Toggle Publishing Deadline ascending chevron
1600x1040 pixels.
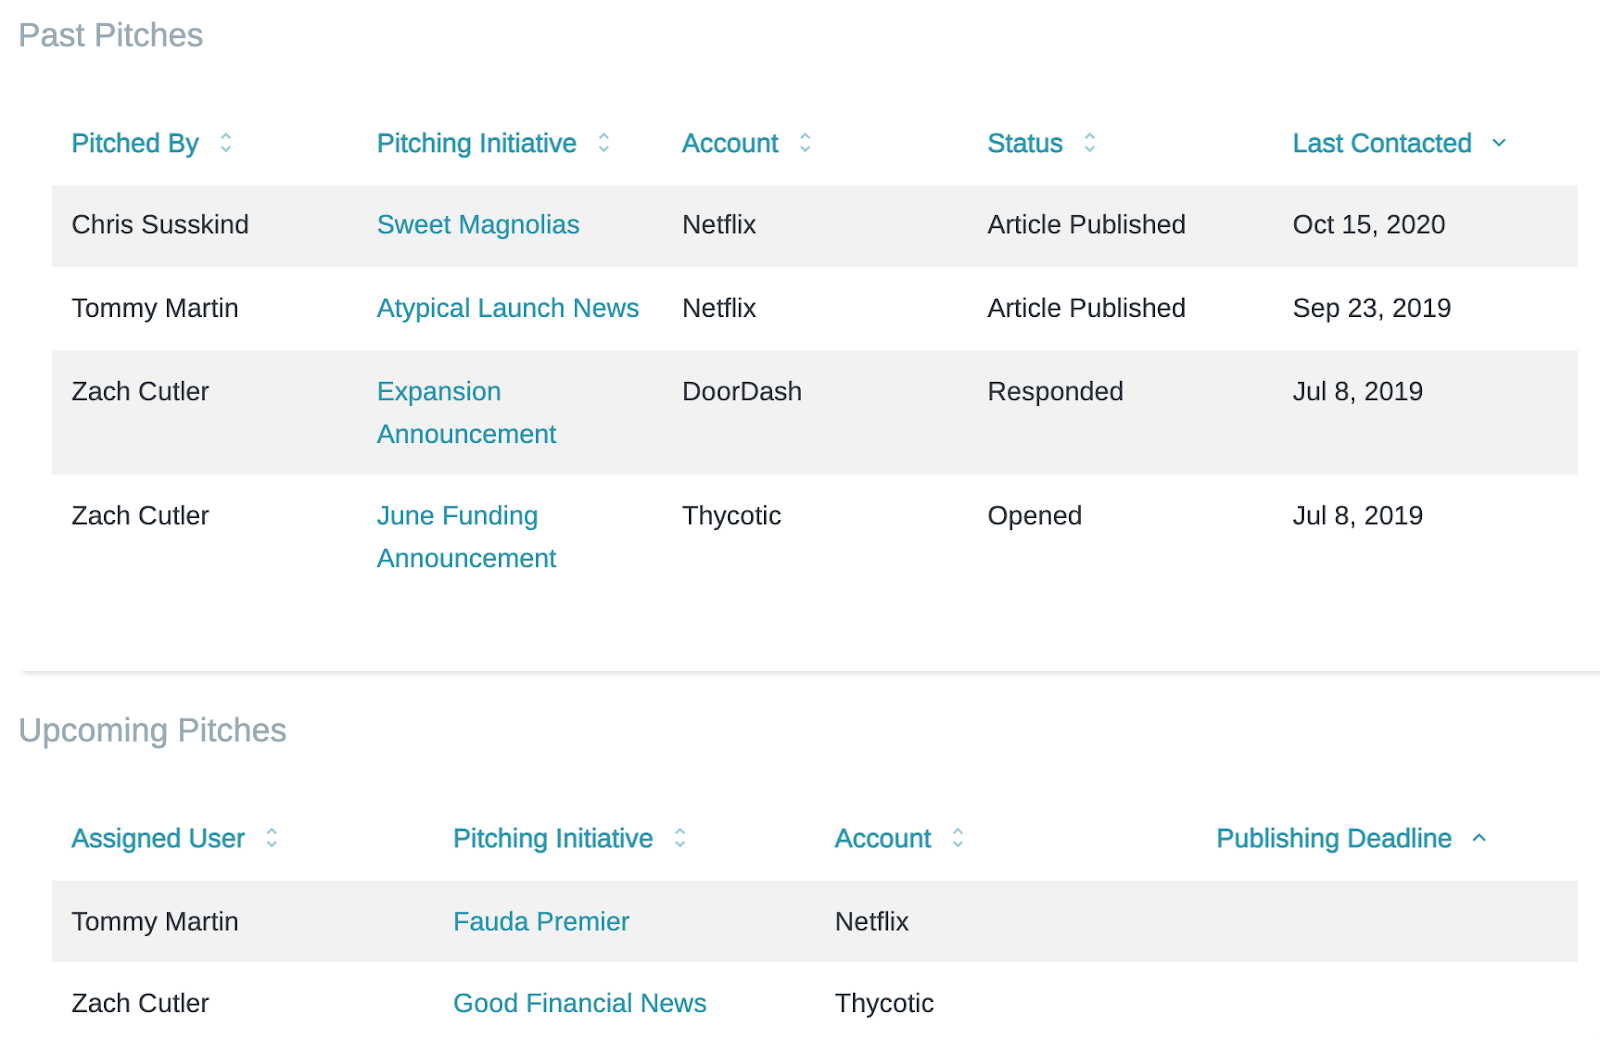[1480, 838]
